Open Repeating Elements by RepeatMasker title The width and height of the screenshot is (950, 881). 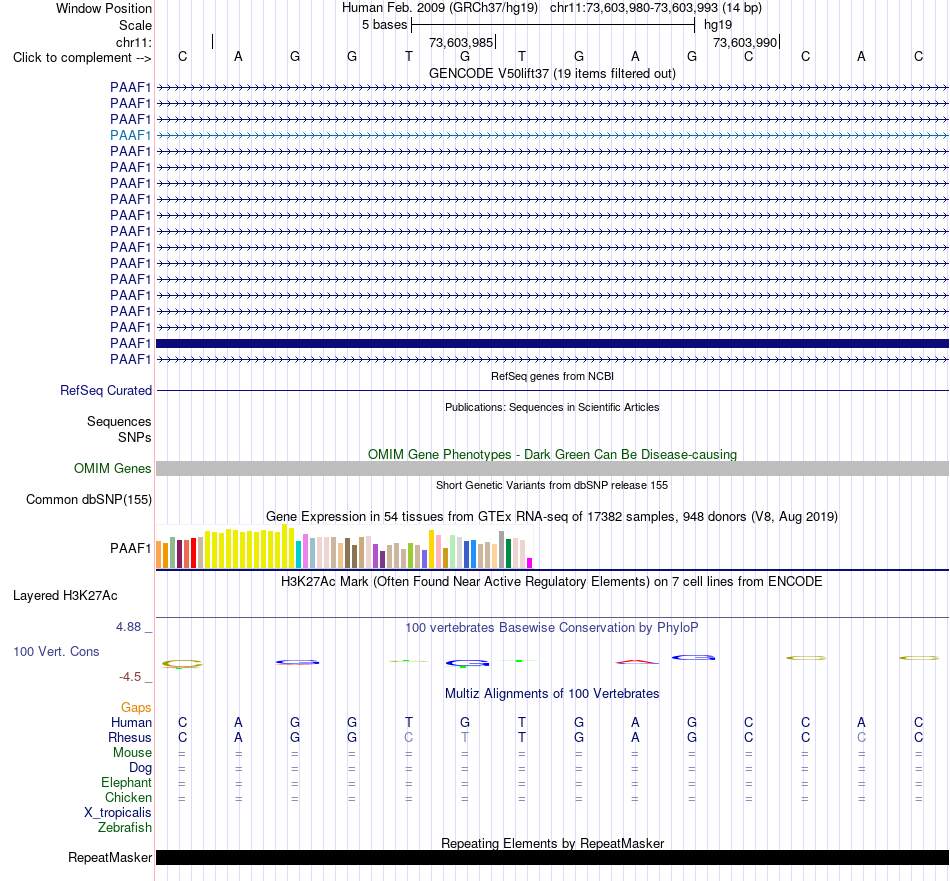[x=552, y=843]
